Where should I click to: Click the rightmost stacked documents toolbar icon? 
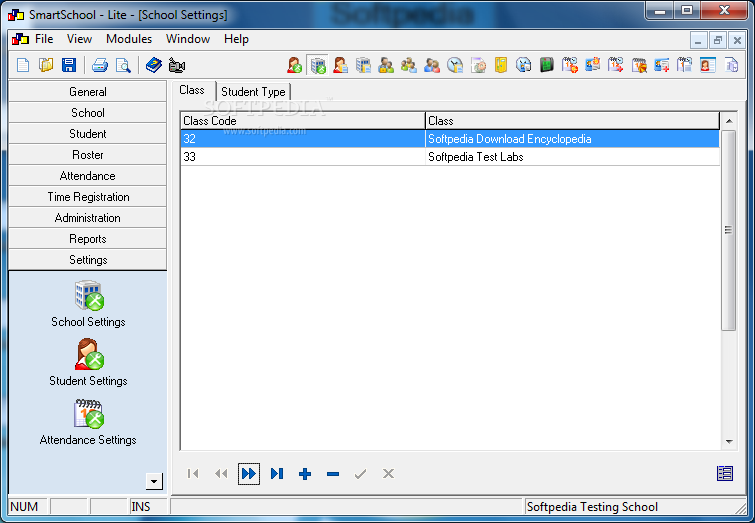pos(731,65)
